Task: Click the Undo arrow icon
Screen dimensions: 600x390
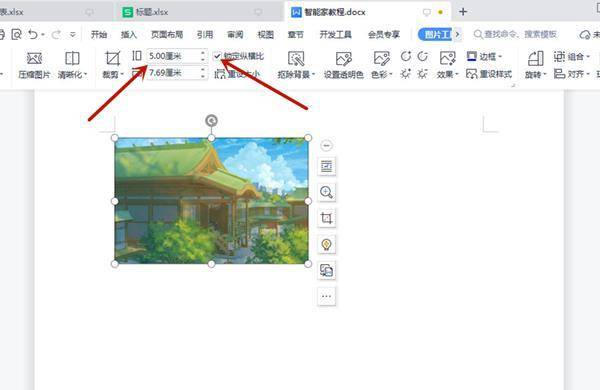Action: tap(33, 34)
